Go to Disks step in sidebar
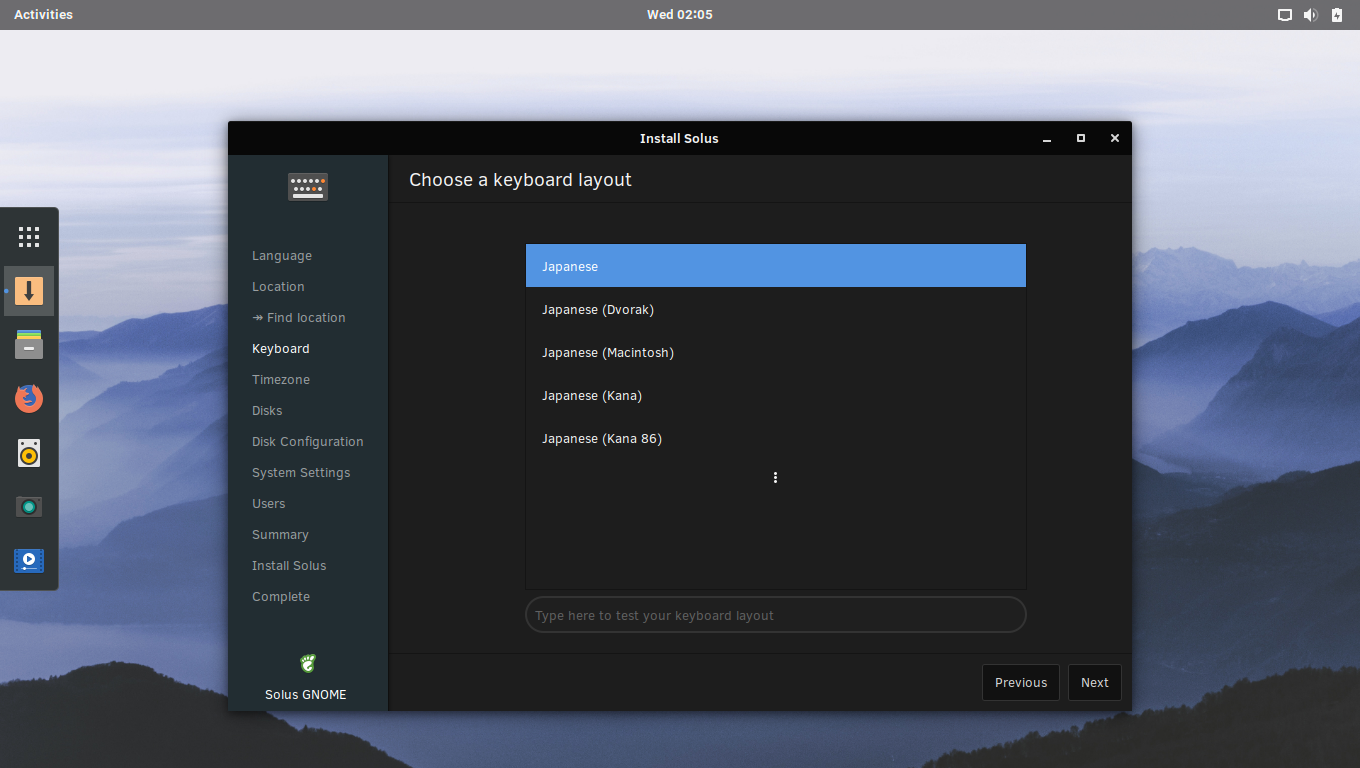Viewport: 1360px width, 768px height. click(x=267, y=411)
